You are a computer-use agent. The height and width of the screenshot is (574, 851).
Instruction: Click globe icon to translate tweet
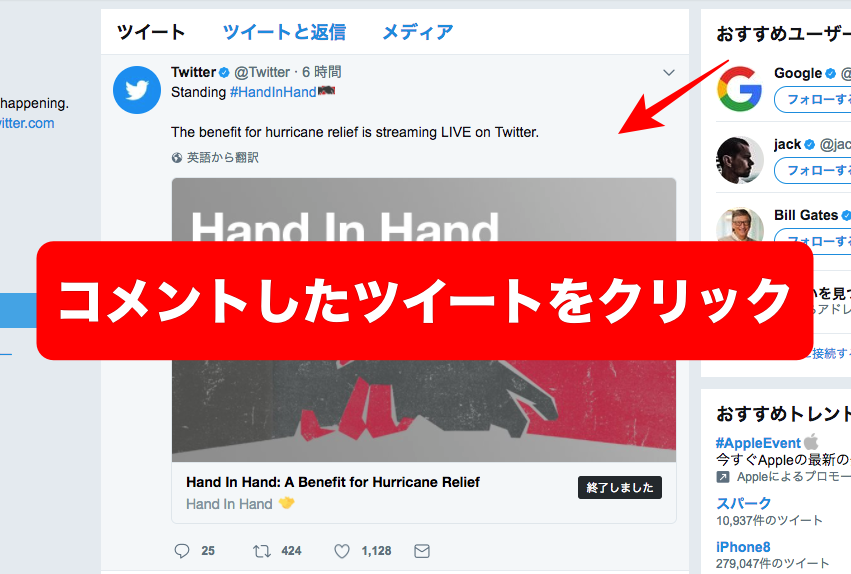click(176, 158)
